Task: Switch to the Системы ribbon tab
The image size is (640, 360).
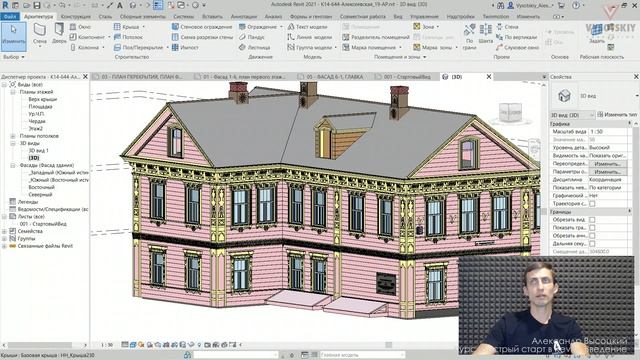Action: [183, 16]
